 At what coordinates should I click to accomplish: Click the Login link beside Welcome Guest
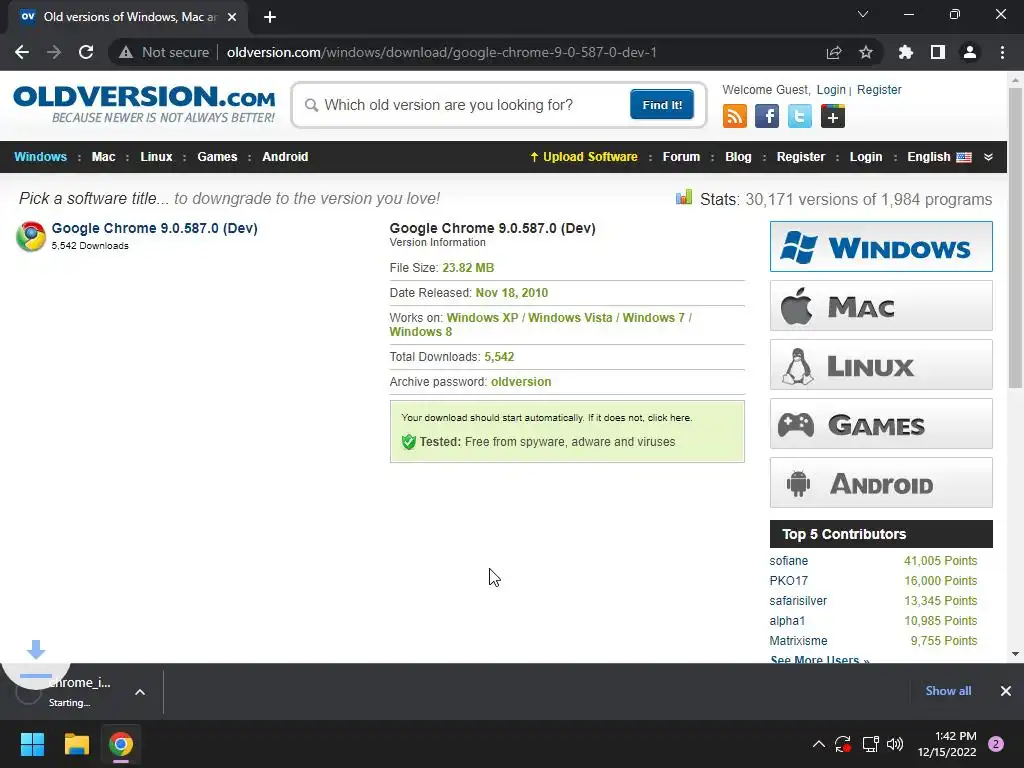tap(831, 89)
